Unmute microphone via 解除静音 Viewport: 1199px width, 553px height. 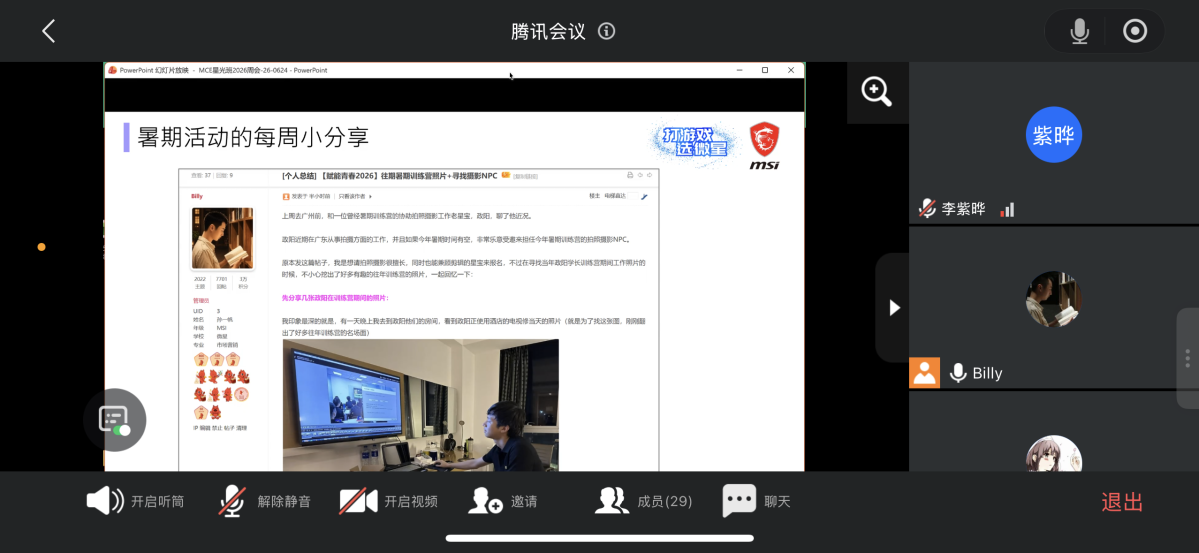pyautogui.click(x=265, y=502)
